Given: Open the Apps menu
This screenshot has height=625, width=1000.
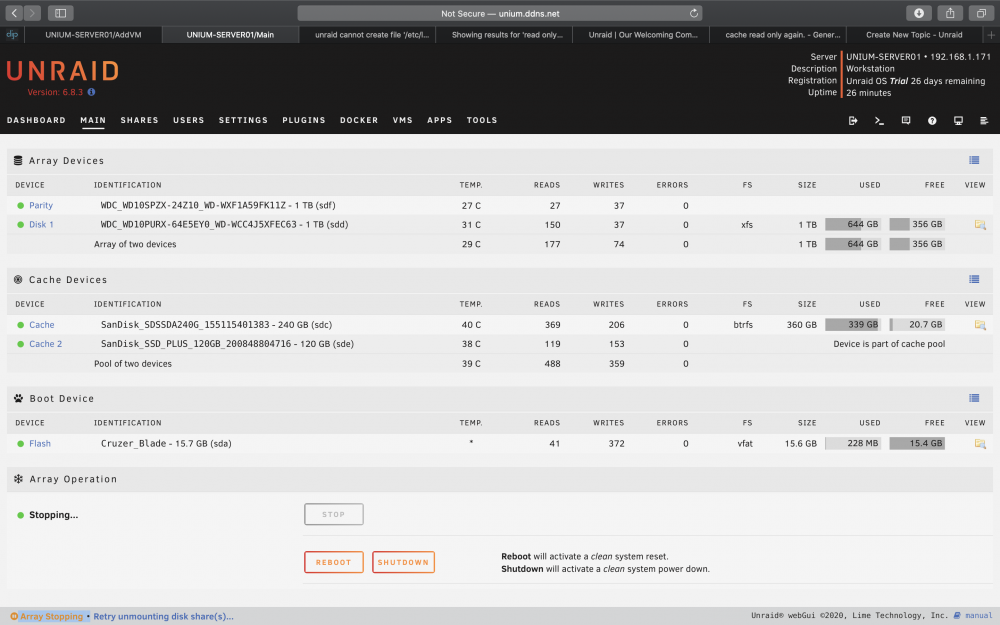Looking at the screenshot, I should pos(439,120).
